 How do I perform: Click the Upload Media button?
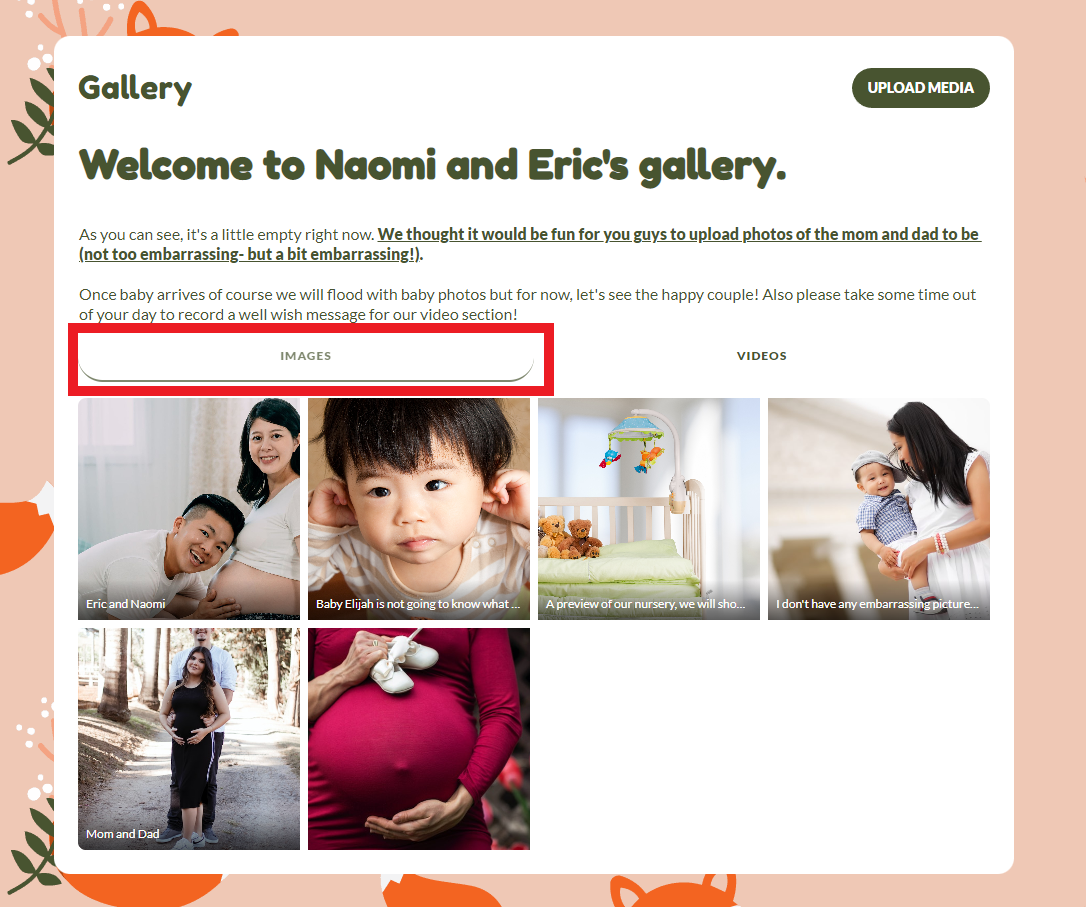(920, 88)
